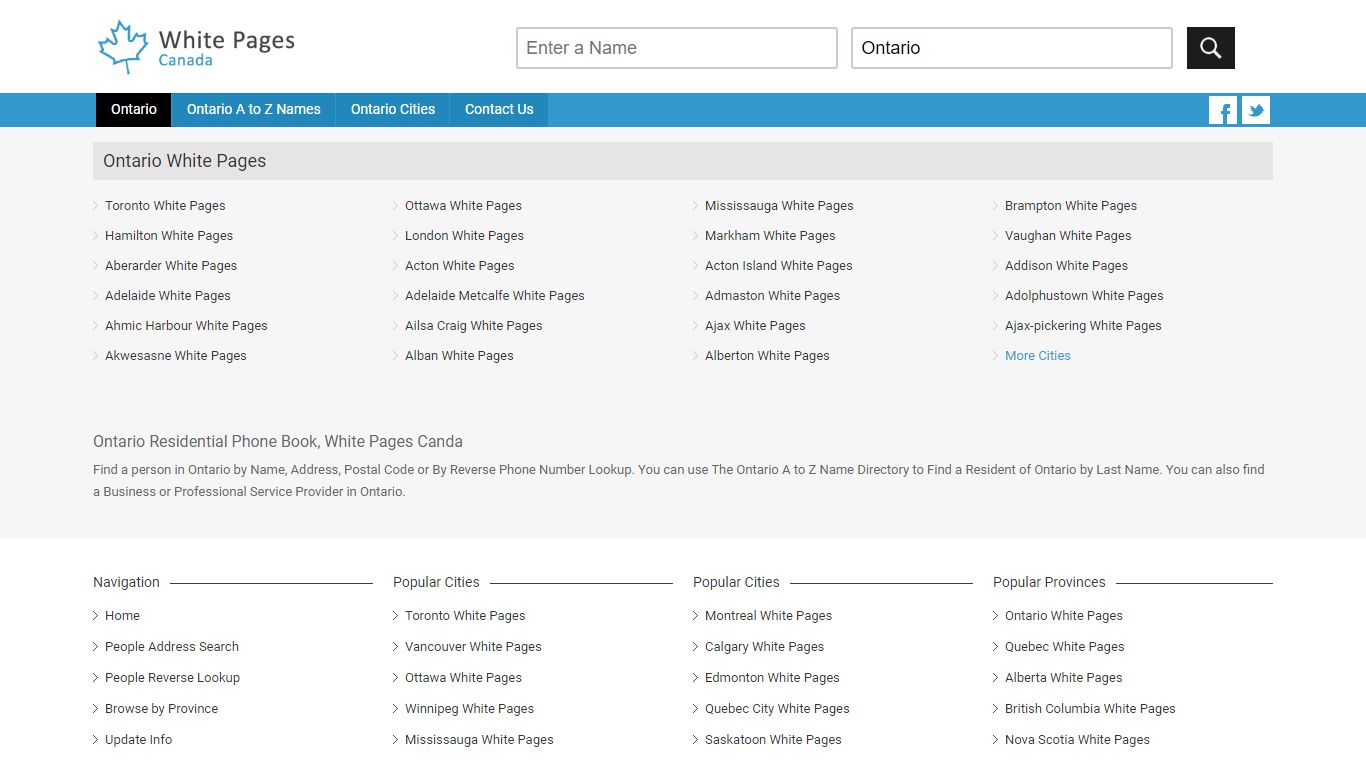
Task: Go to Home in footer Navigation
Action: [x=122, y=616]
